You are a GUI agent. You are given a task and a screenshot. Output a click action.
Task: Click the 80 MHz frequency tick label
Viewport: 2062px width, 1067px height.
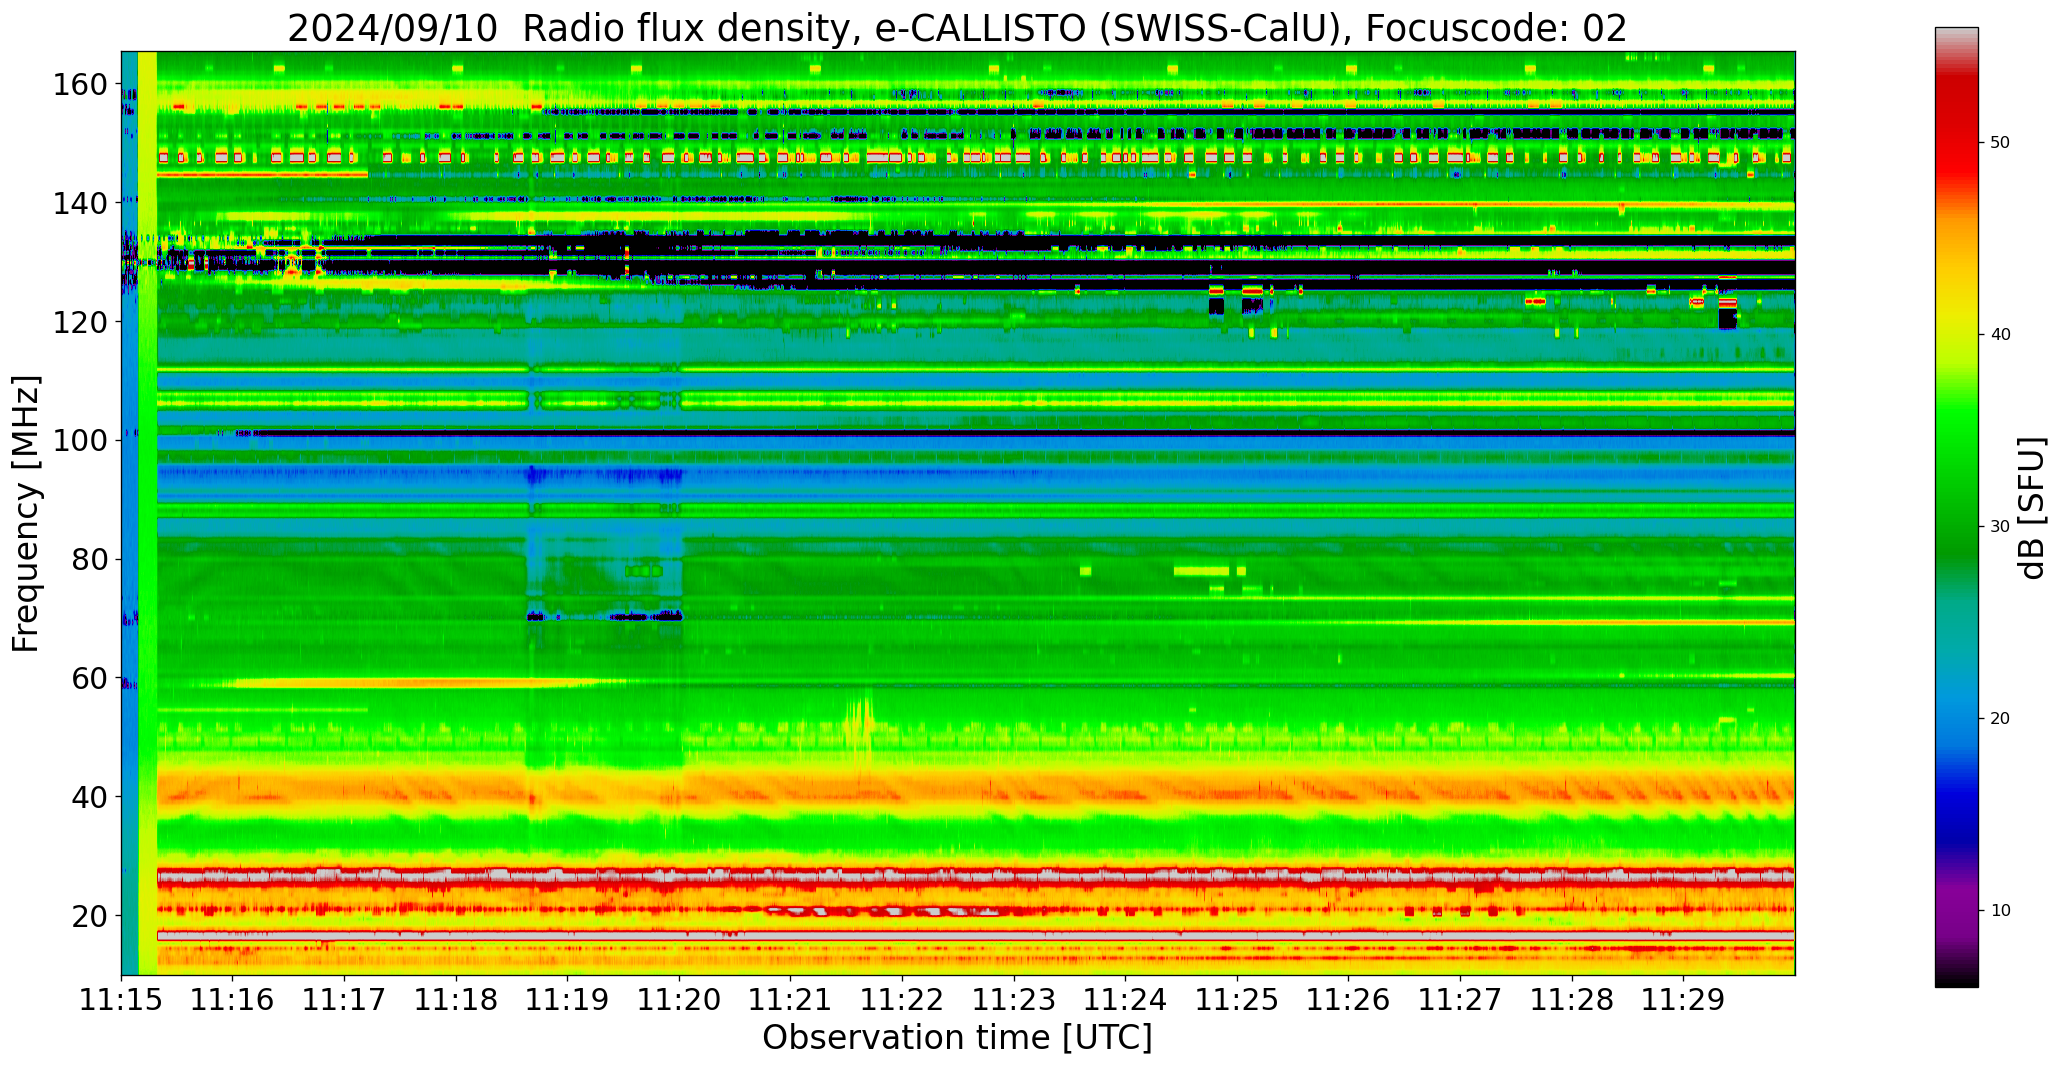coord(89,560)
